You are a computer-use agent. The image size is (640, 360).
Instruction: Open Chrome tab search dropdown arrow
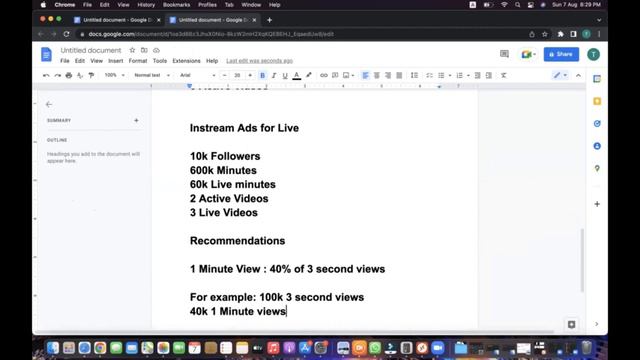[x=599, y=20]
